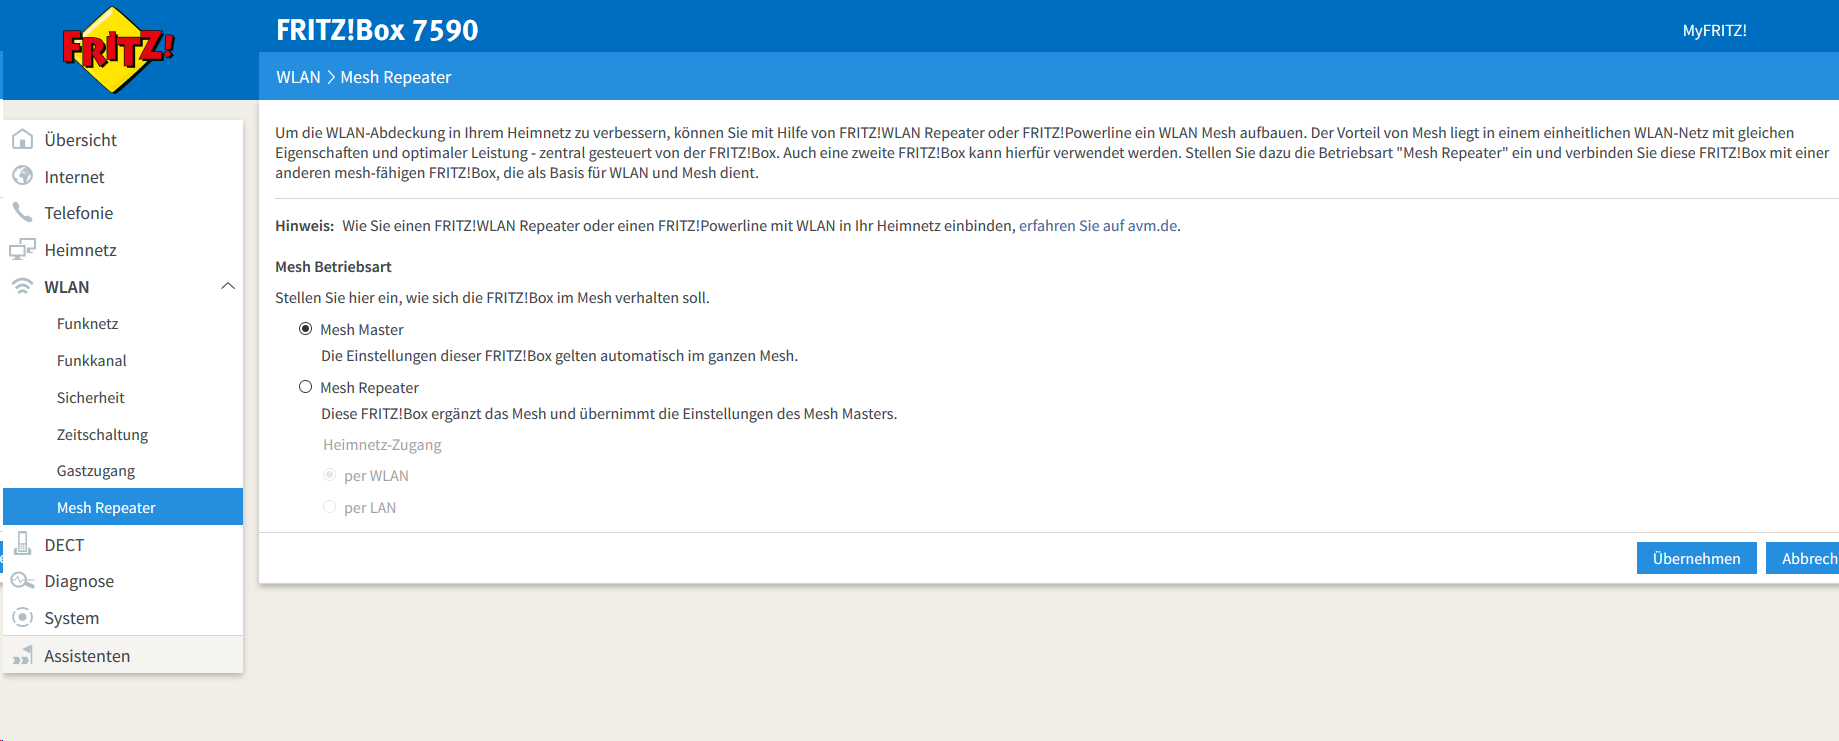Click the Telefonie phone handset icon
Image resolution: width=1839 pixels, height=741 pixels.
22,212
